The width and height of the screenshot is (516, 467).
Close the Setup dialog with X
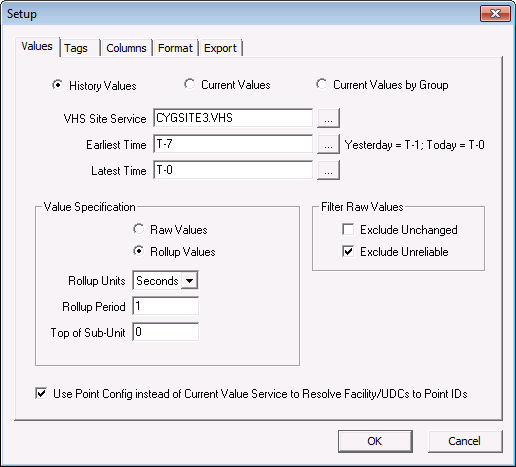(495, 14)
